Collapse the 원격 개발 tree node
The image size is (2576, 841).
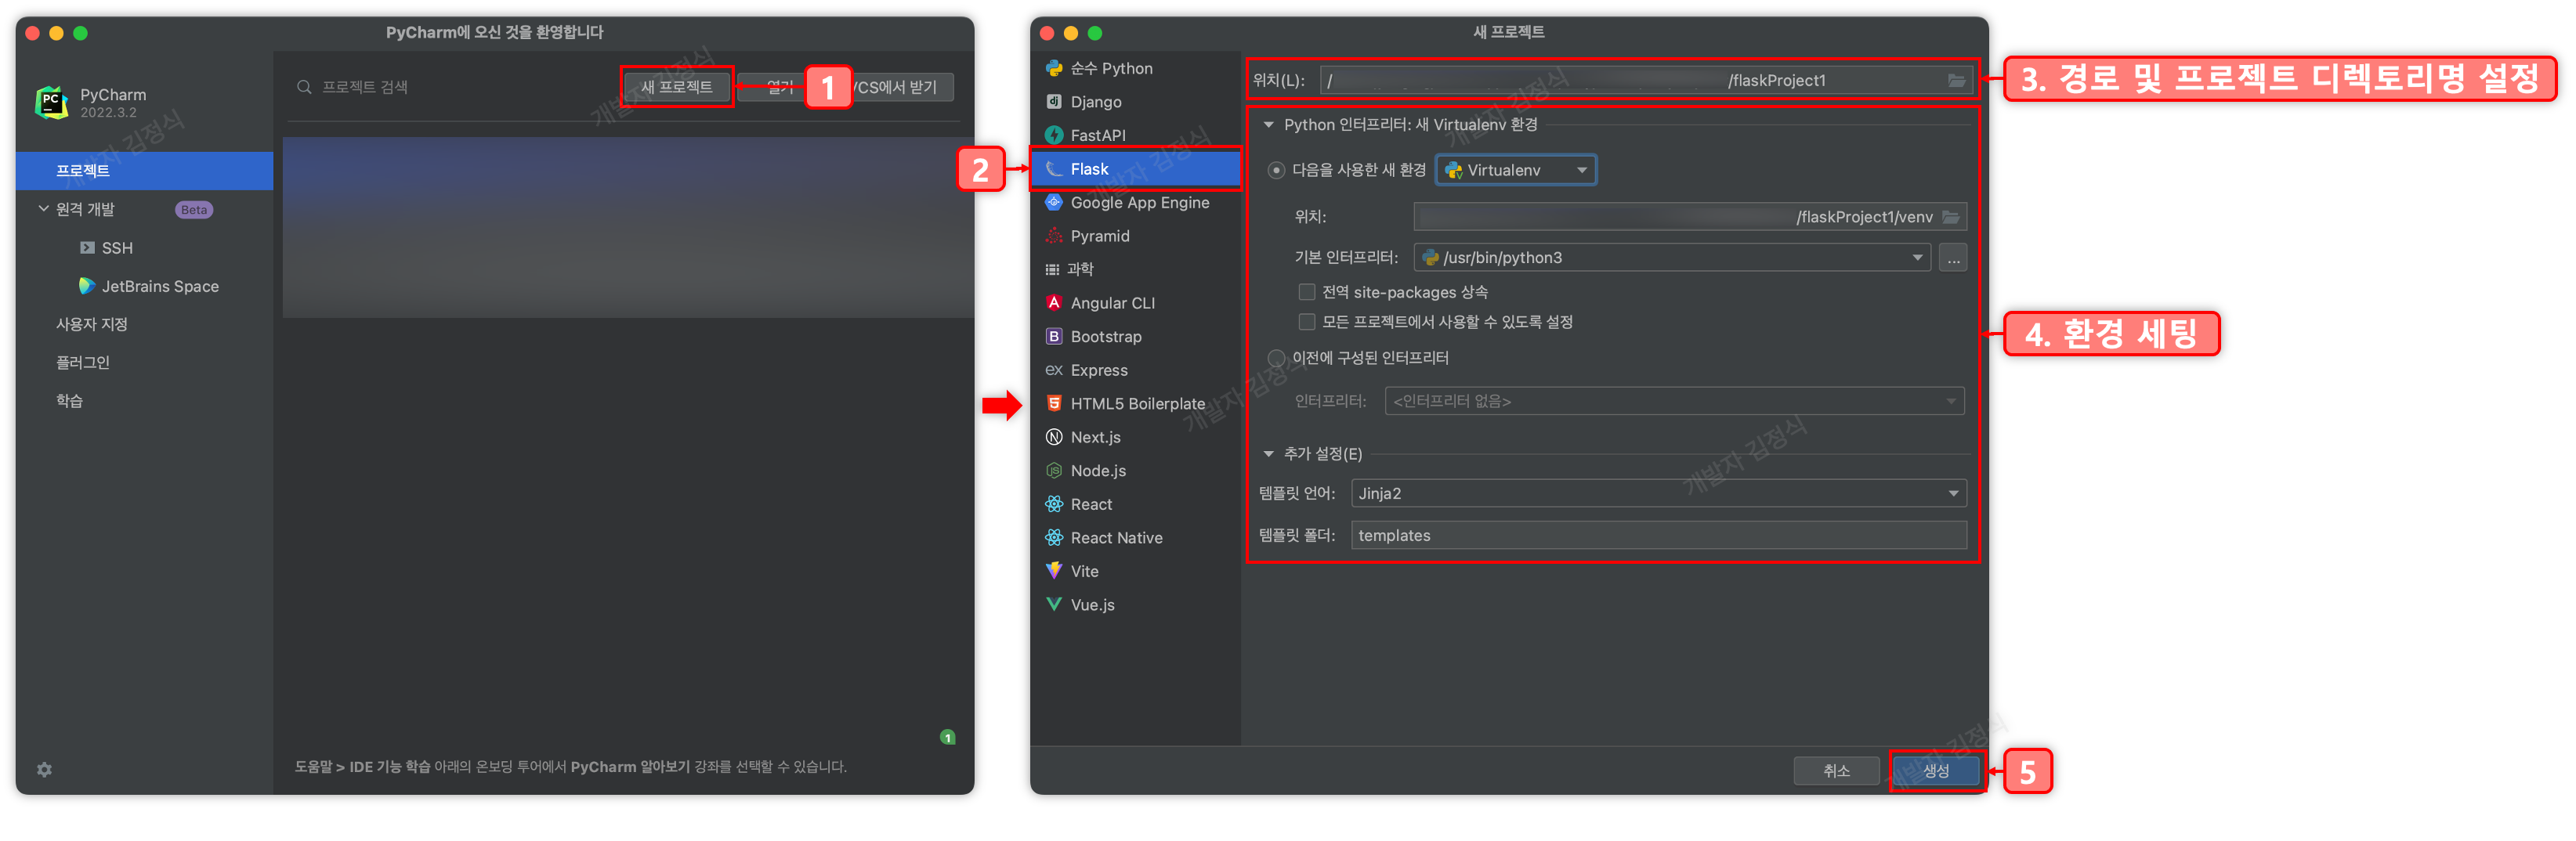coord(43,209)
